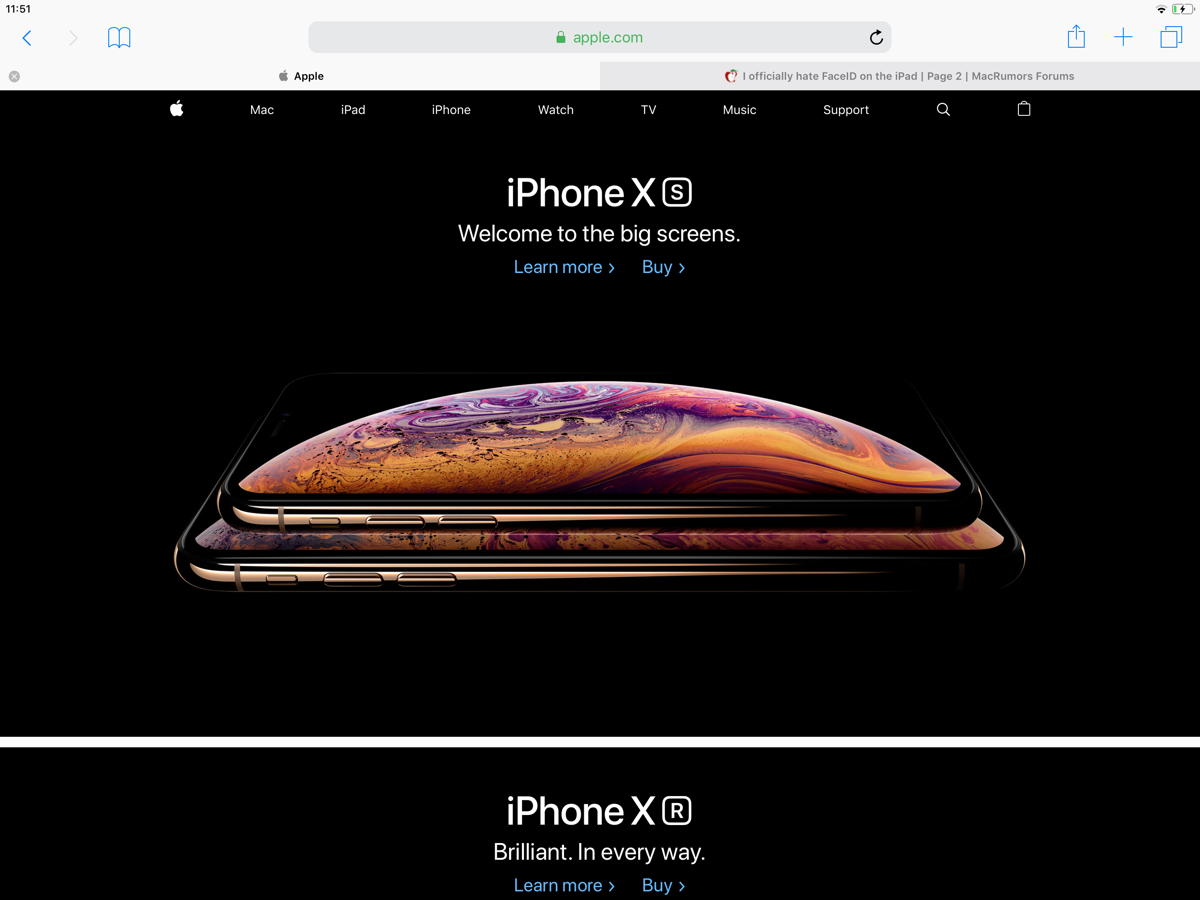
Task: Open the shopping bag icon
Action: click(1024, 109)
